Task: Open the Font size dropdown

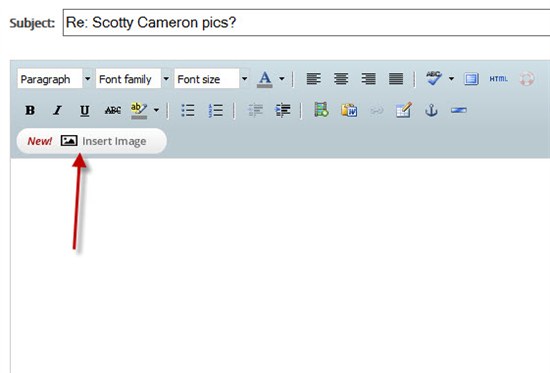Action: click(x=212, y=79)
